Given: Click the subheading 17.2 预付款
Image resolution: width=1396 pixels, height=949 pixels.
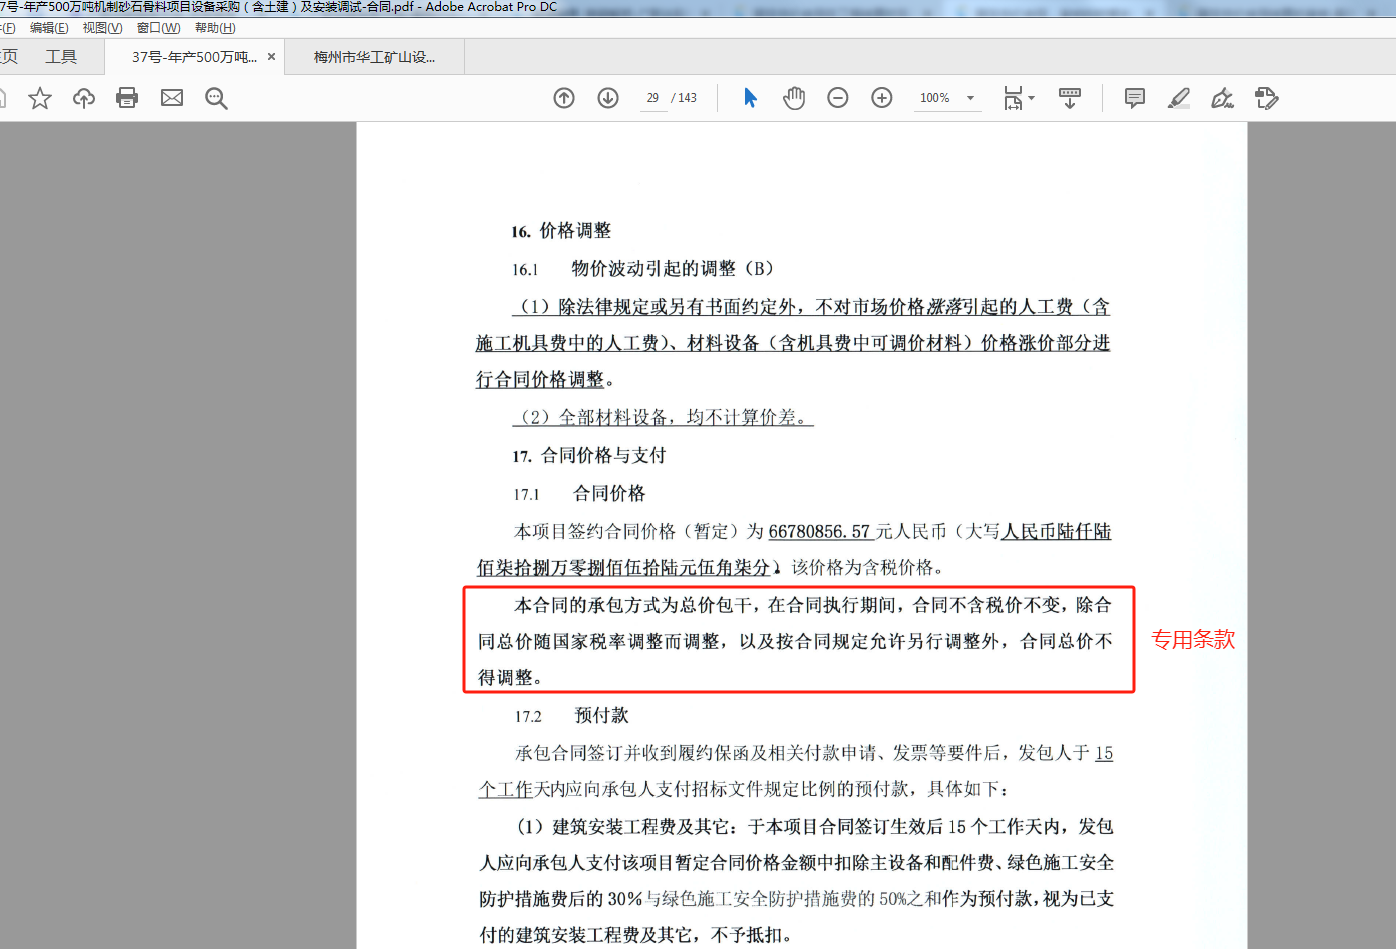Looking at the screenshot, I should coord(572,716).
